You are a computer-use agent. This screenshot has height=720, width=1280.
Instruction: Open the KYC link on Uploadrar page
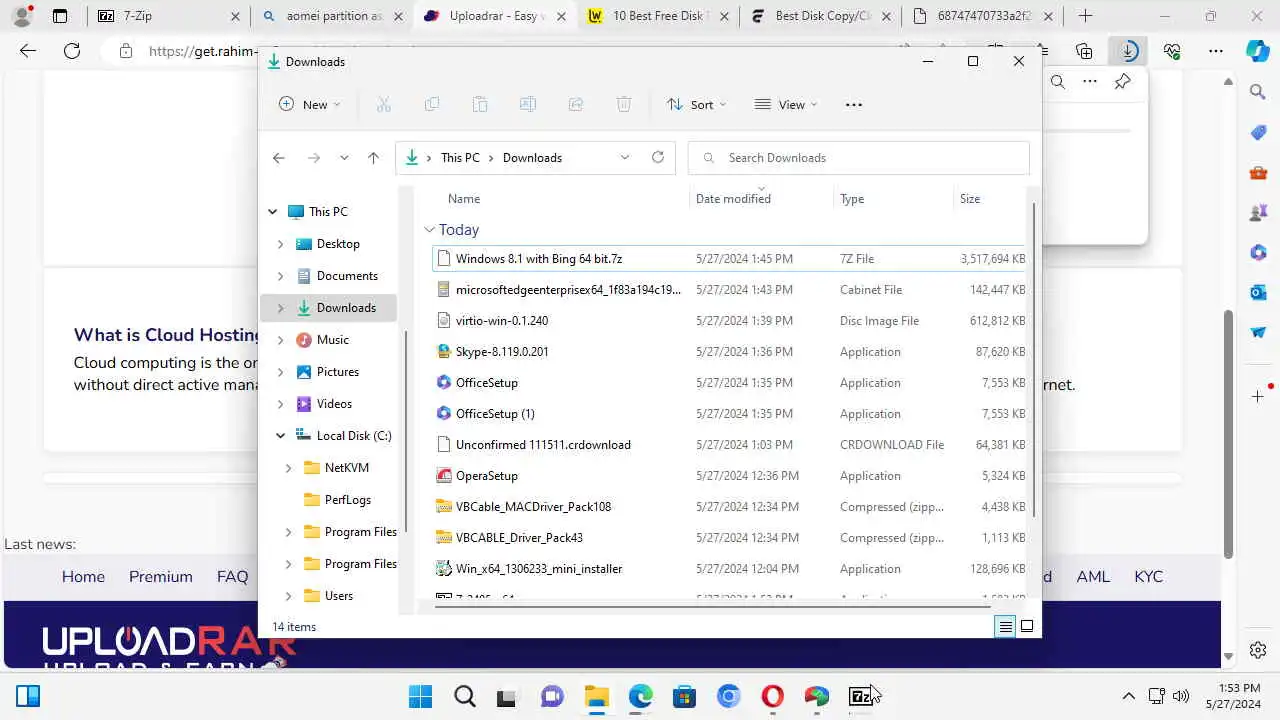(x=1148, y=576)
